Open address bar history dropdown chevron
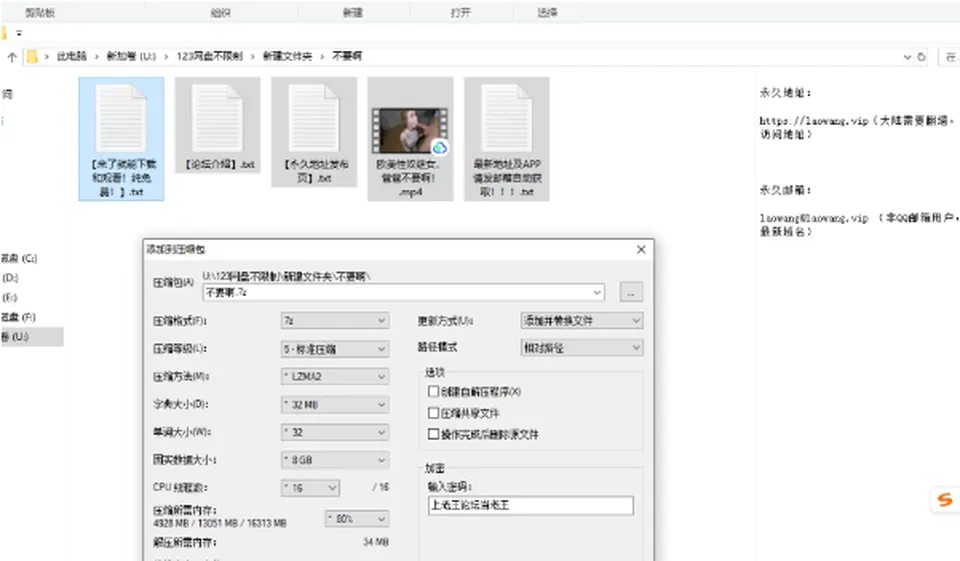Image resolution: width=960 pixels, height=561 pixels. click(907, 57)
